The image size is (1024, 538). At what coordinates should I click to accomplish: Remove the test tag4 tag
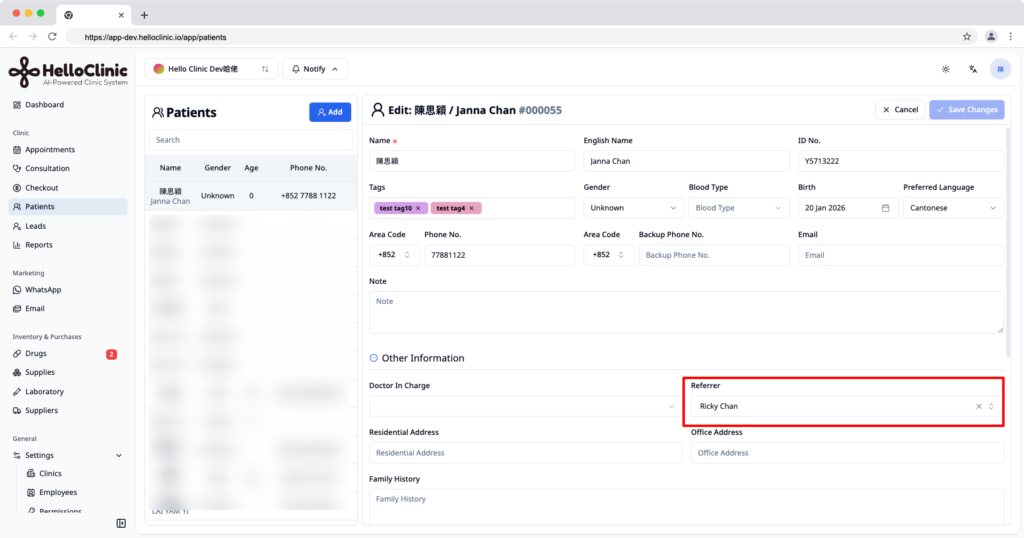pos(472,208)
